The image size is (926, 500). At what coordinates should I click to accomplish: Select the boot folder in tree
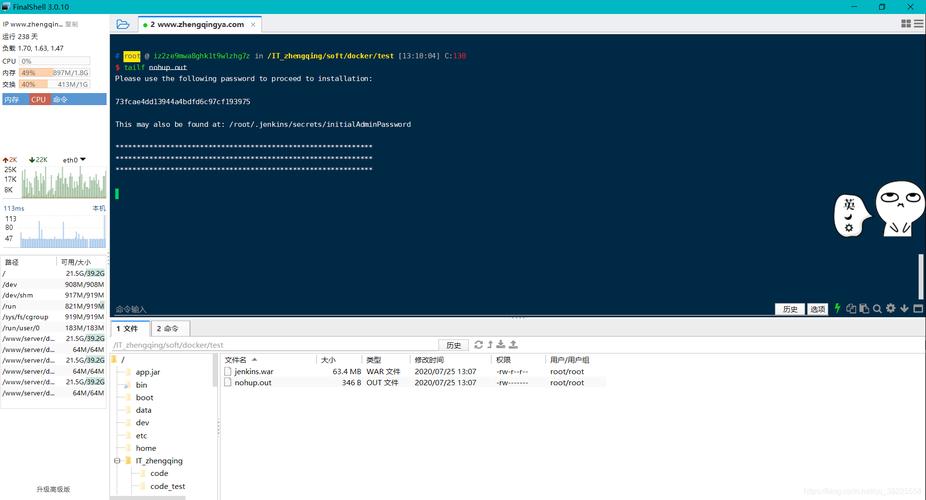pyautogui.click(x=144, y=397)
